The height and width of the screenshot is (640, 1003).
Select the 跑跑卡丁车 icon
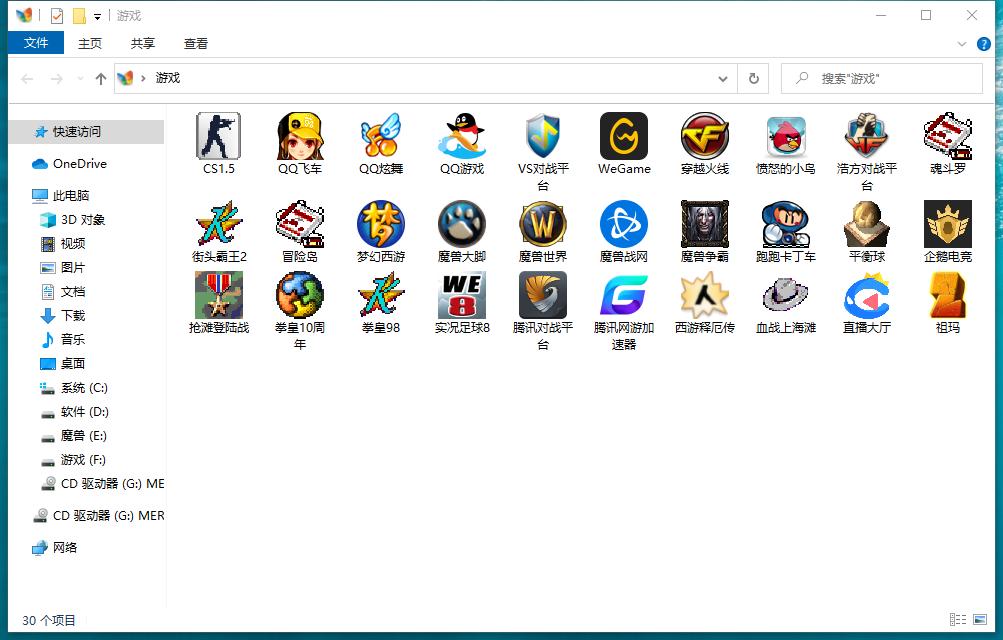click(786, 224)
